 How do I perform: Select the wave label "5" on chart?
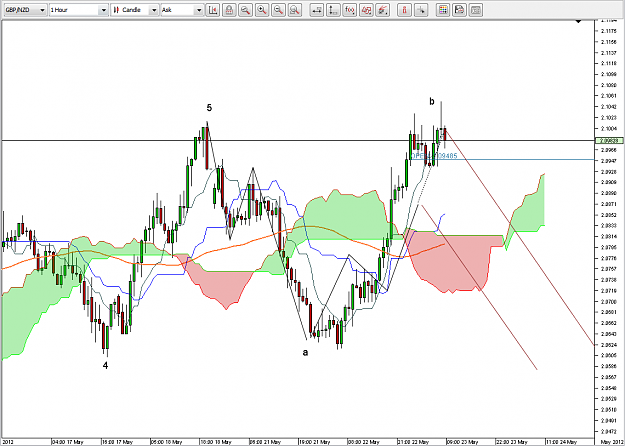point(209,108)
